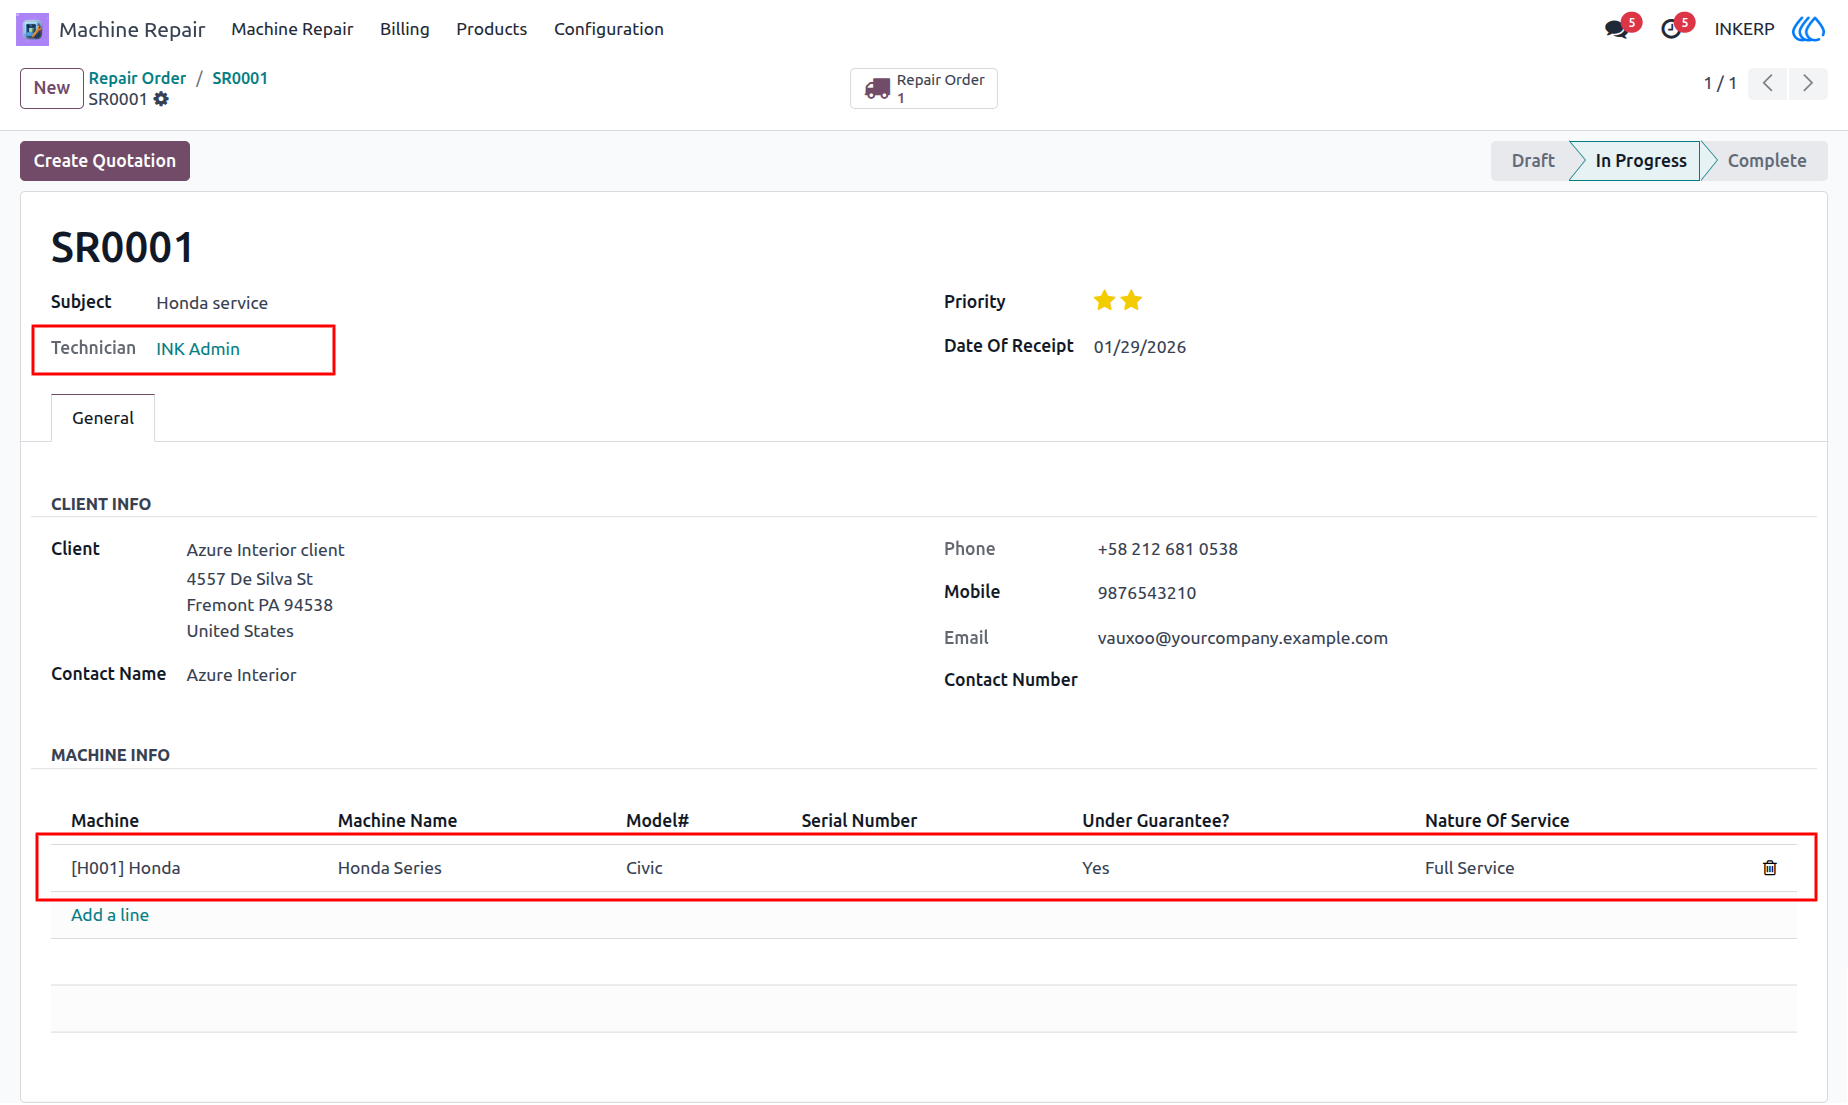Click the Create Quotation button

[105, 161]
